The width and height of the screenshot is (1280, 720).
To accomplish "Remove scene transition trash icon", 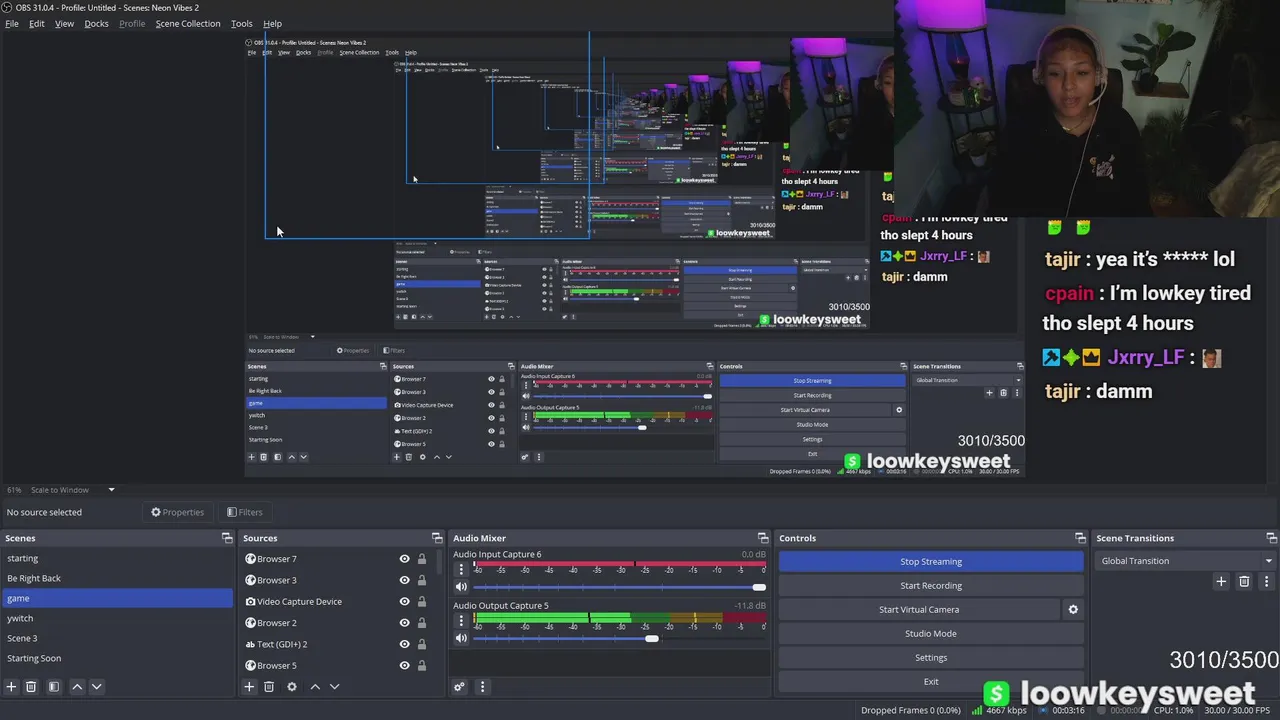I will click(x=1244, y=581).
